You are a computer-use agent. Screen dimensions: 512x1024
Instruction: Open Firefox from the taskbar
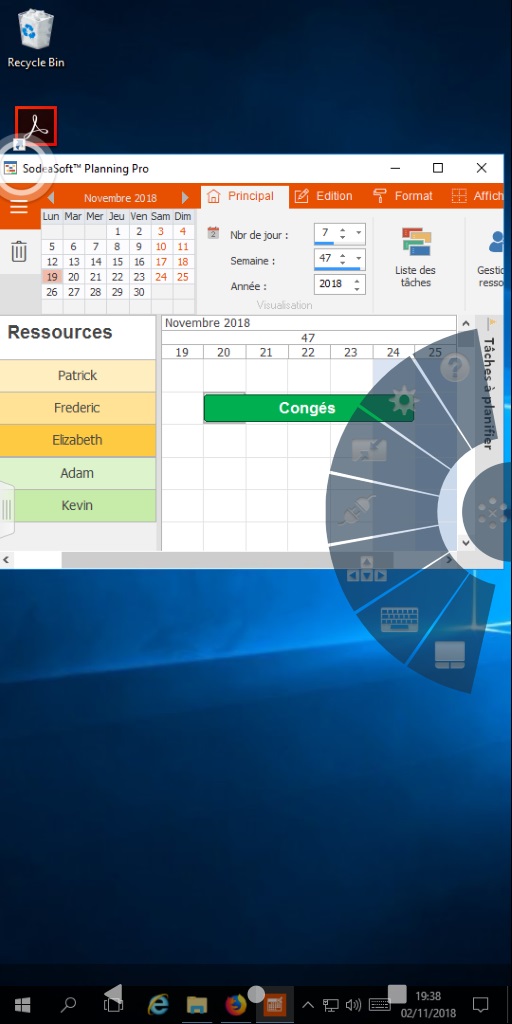(235, 1004)
